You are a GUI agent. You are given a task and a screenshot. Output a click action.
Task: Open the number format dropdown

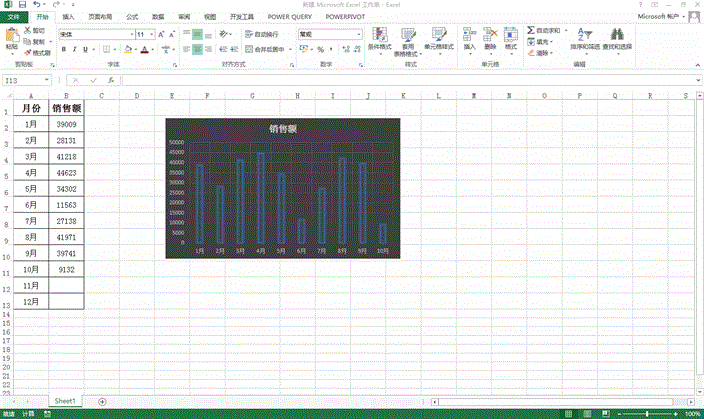[359, 34]
